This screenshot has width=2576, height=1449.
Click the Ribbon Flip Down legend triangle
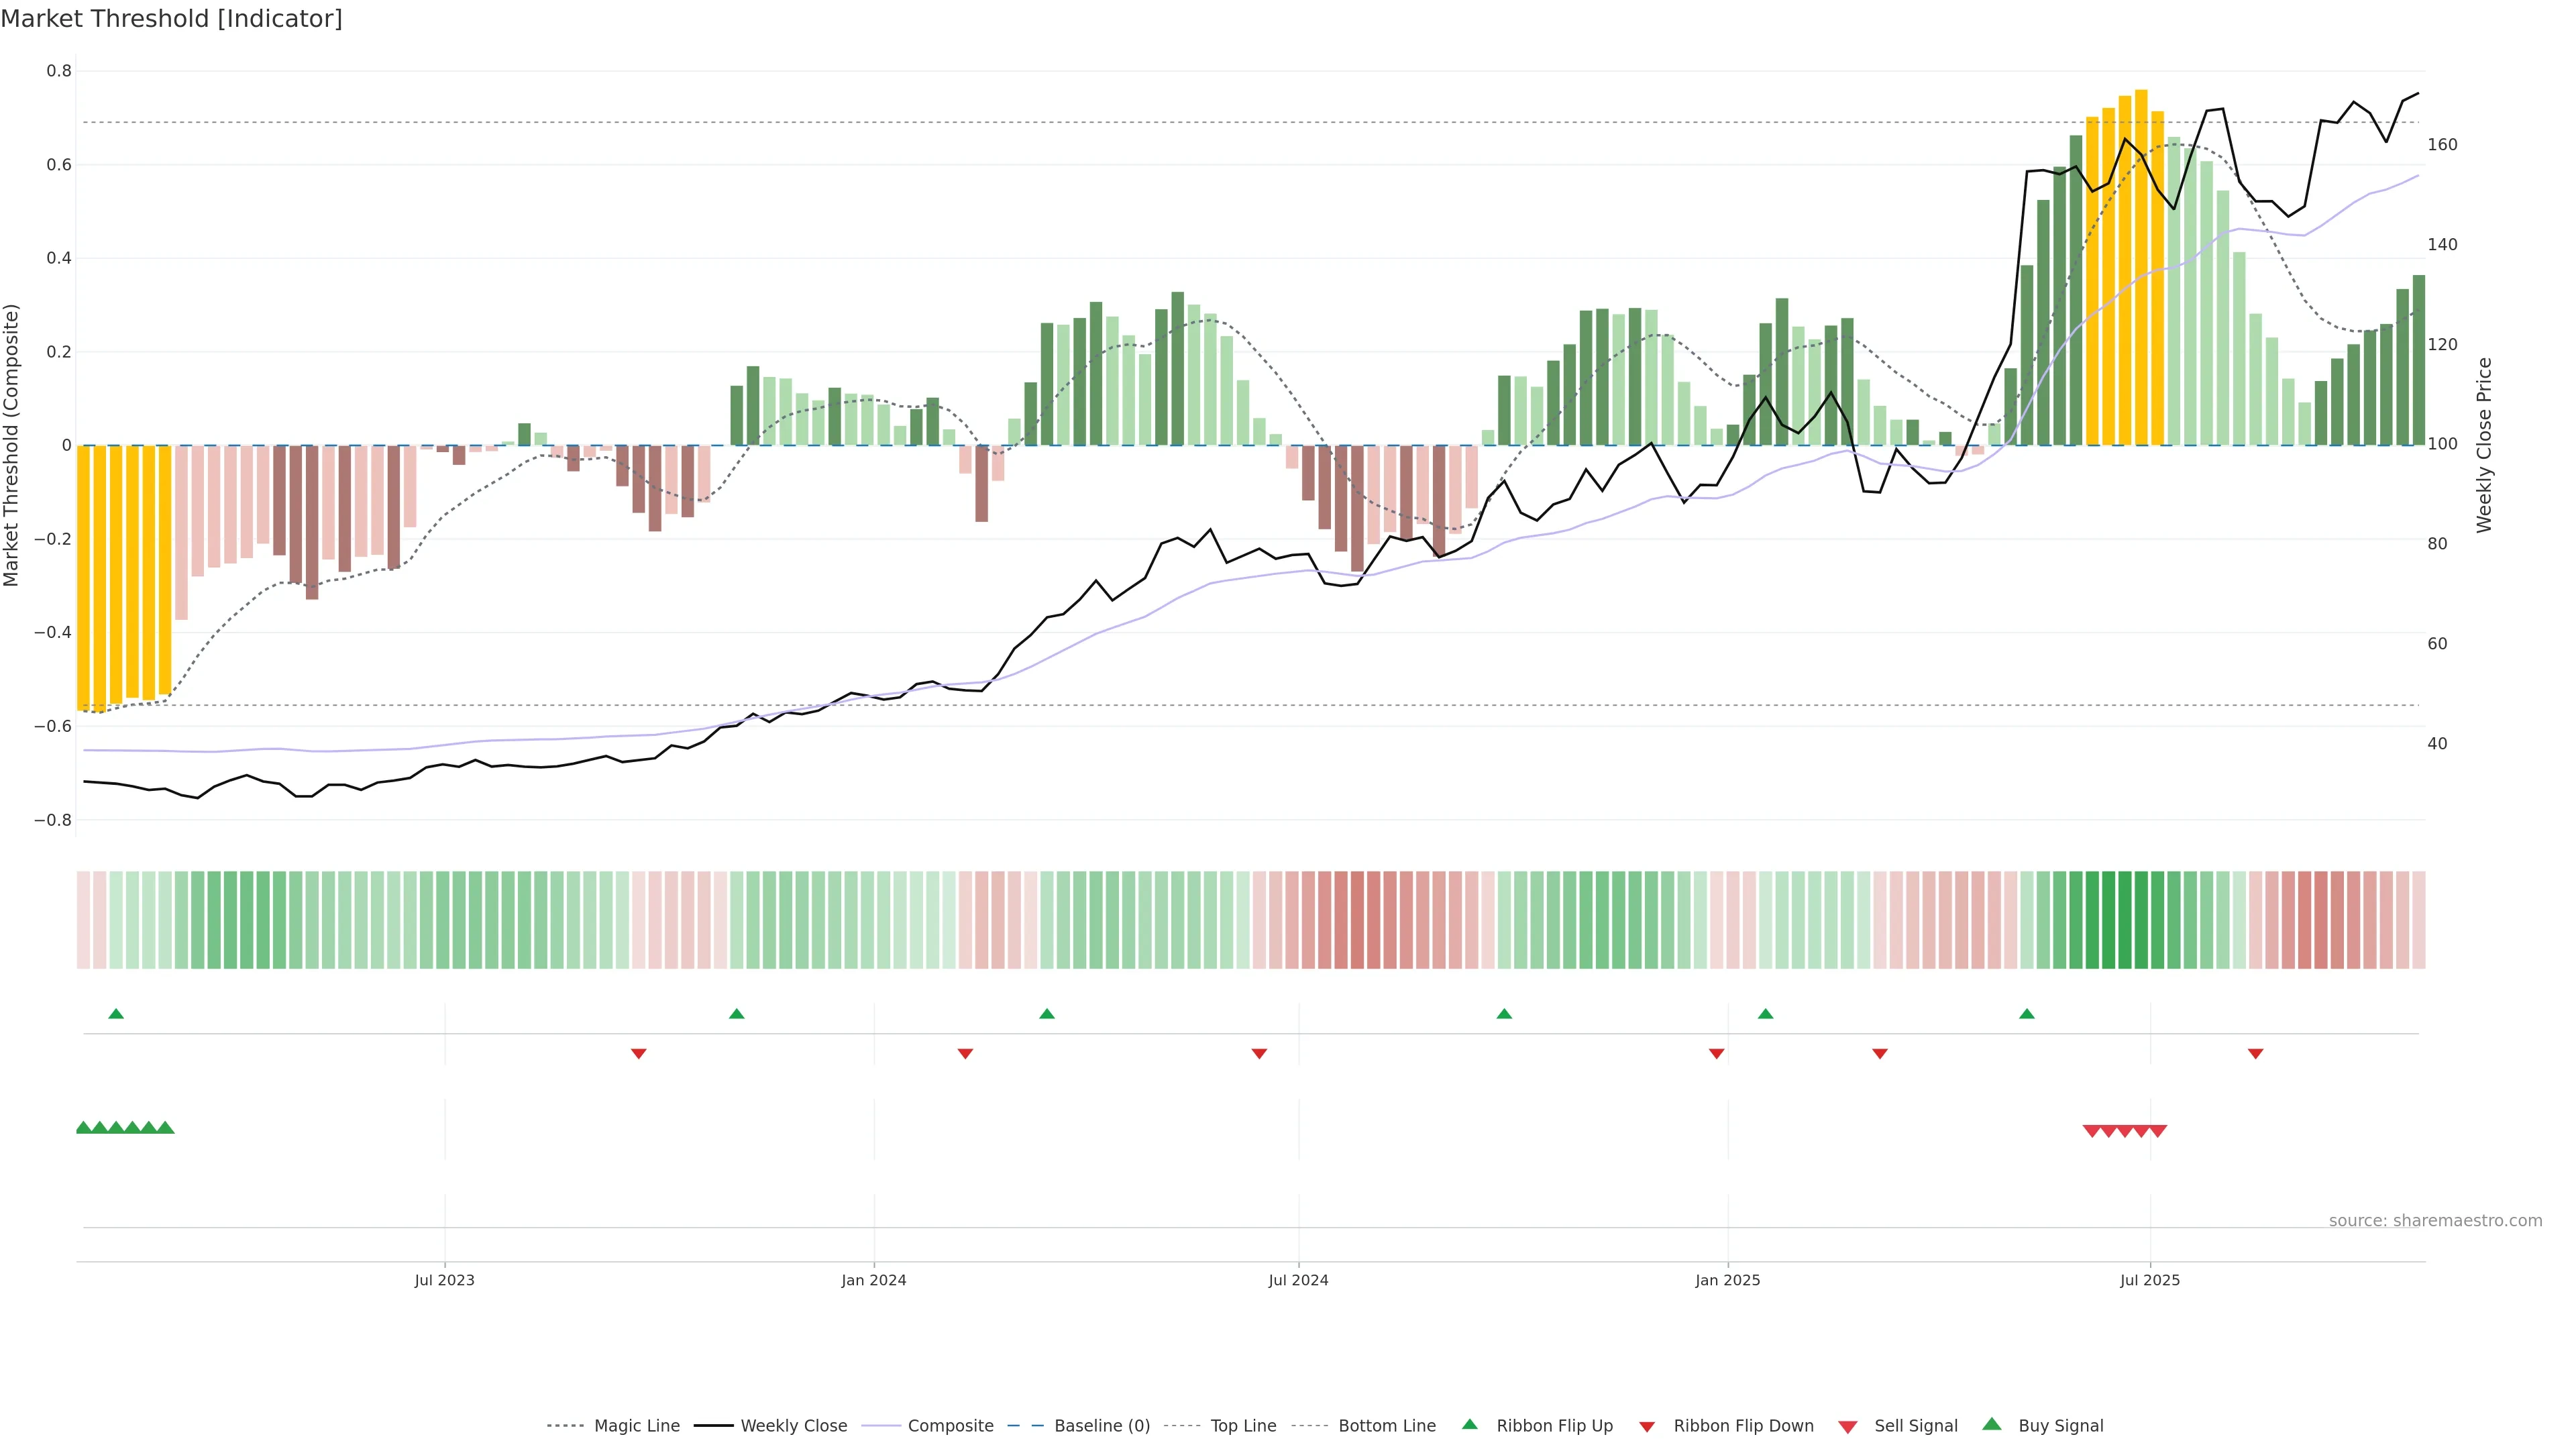tap(1647, 1427)
